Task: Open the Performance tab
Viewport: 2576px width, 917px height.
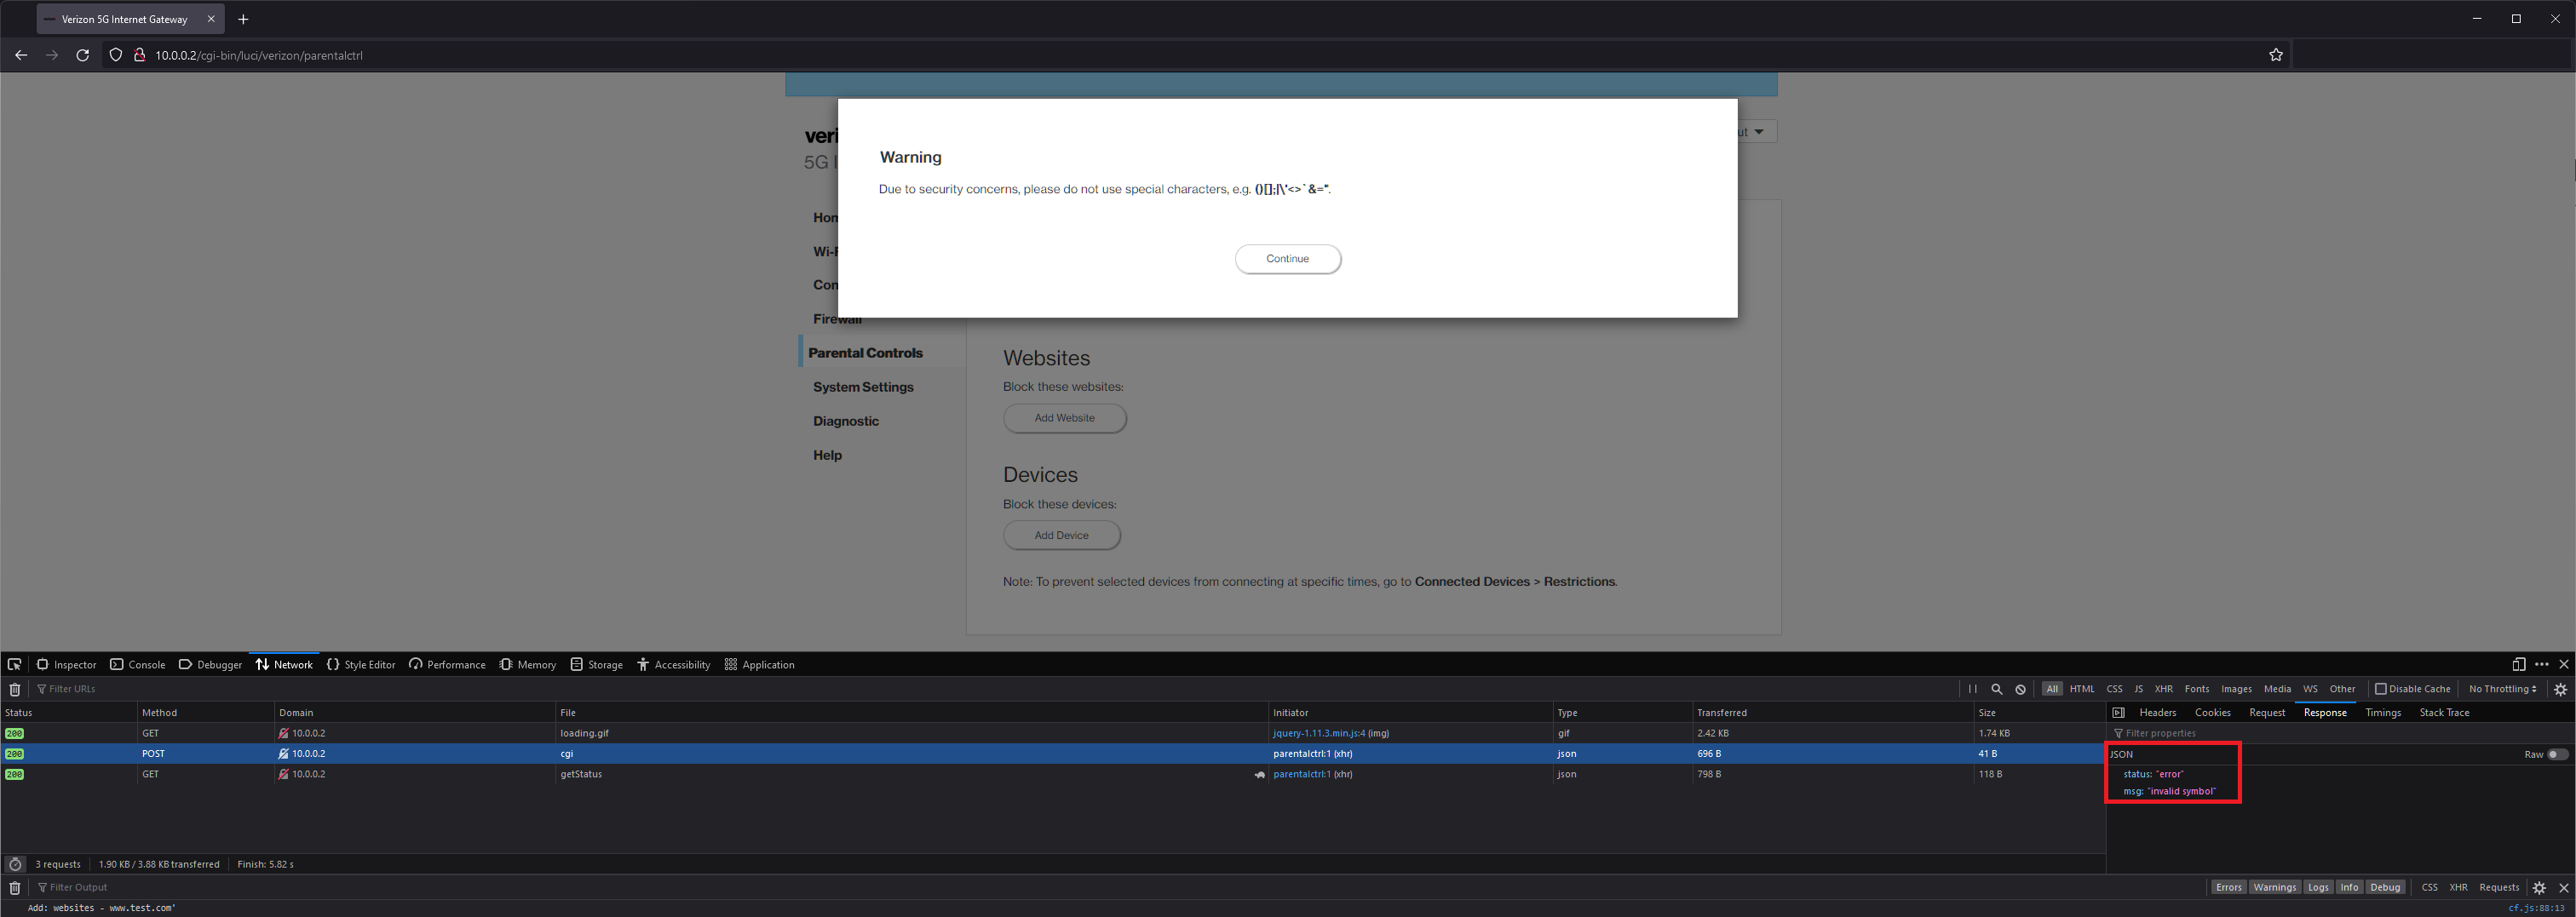Action: [447, 664]
